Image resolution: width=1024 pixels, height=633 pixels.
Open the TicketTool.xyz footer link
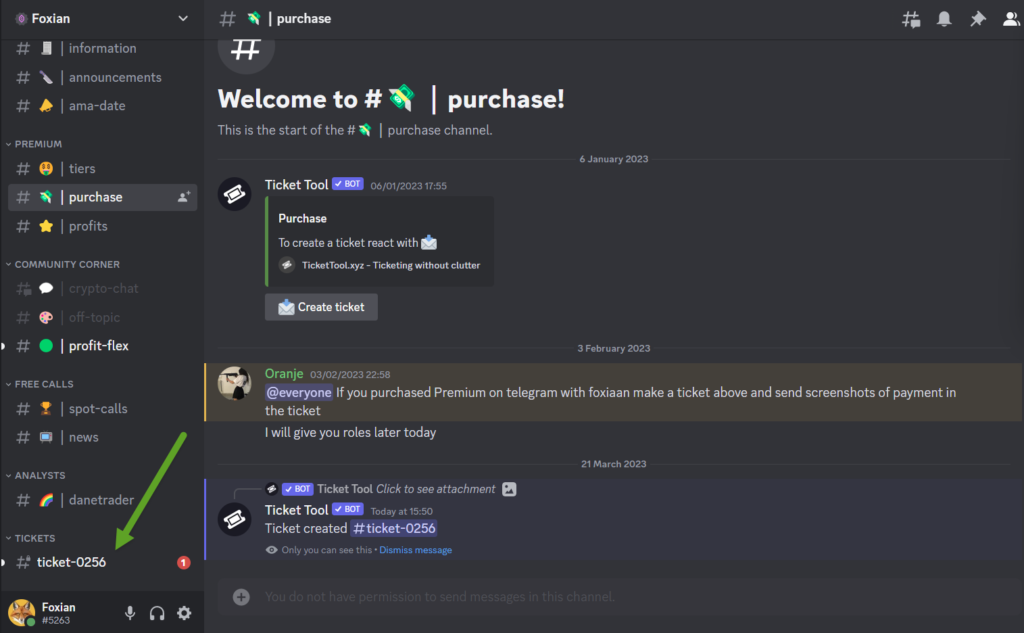point(390,265)
